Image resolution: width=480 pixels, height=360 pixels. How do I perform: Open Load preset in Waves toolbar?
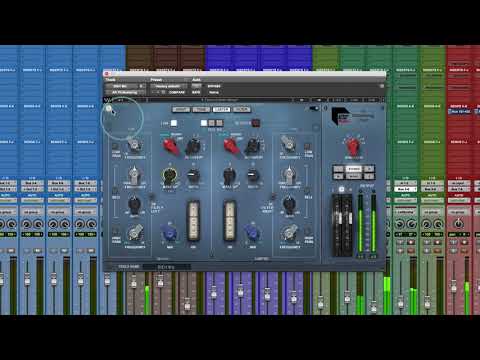tap(354, 100)
